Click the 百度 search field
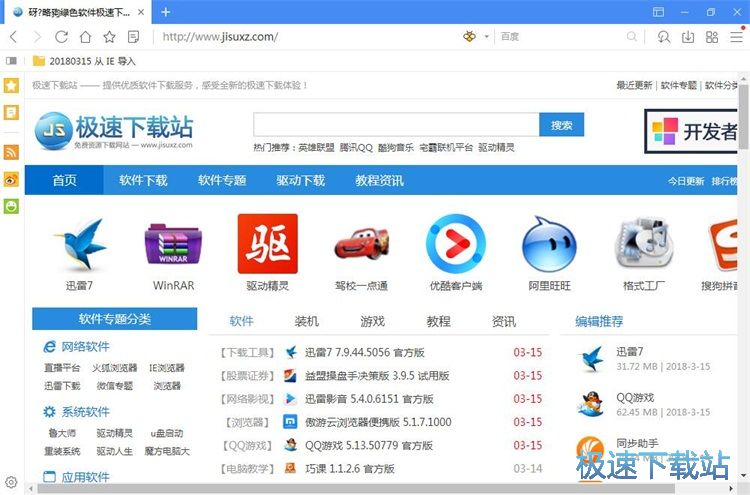This screenshot has width=750, height=495. [560, 37]
